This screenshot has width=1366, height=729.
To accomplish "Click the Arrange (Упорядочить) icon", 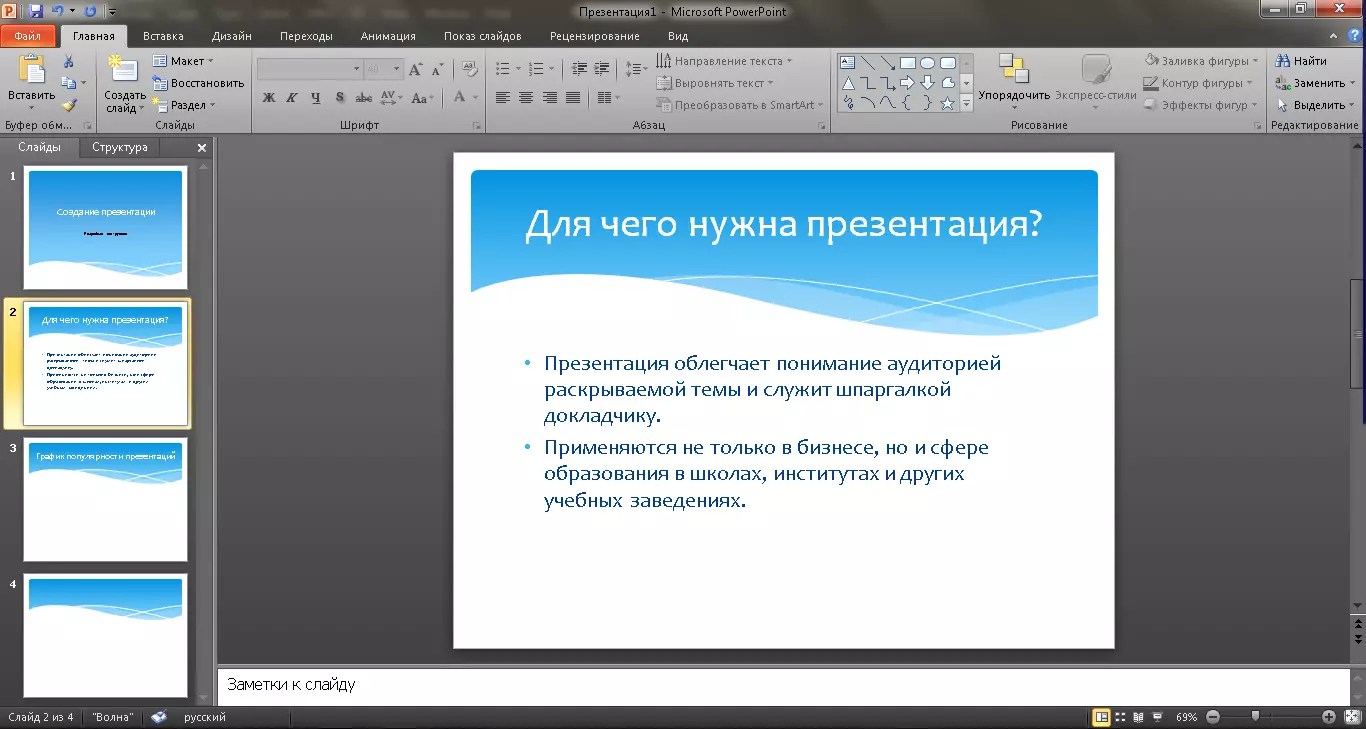I will pos(1013,70).
